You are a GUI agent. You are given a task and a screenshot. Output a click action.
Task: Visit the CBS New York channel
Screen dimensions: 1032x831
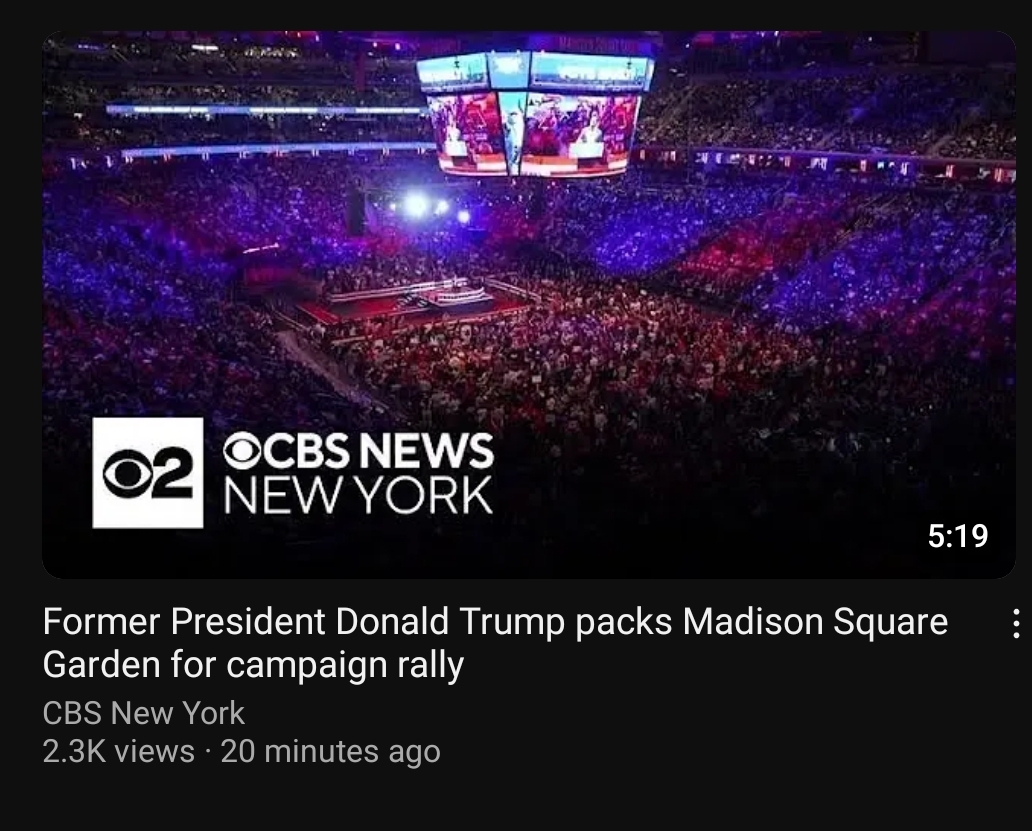pos(143,713)
